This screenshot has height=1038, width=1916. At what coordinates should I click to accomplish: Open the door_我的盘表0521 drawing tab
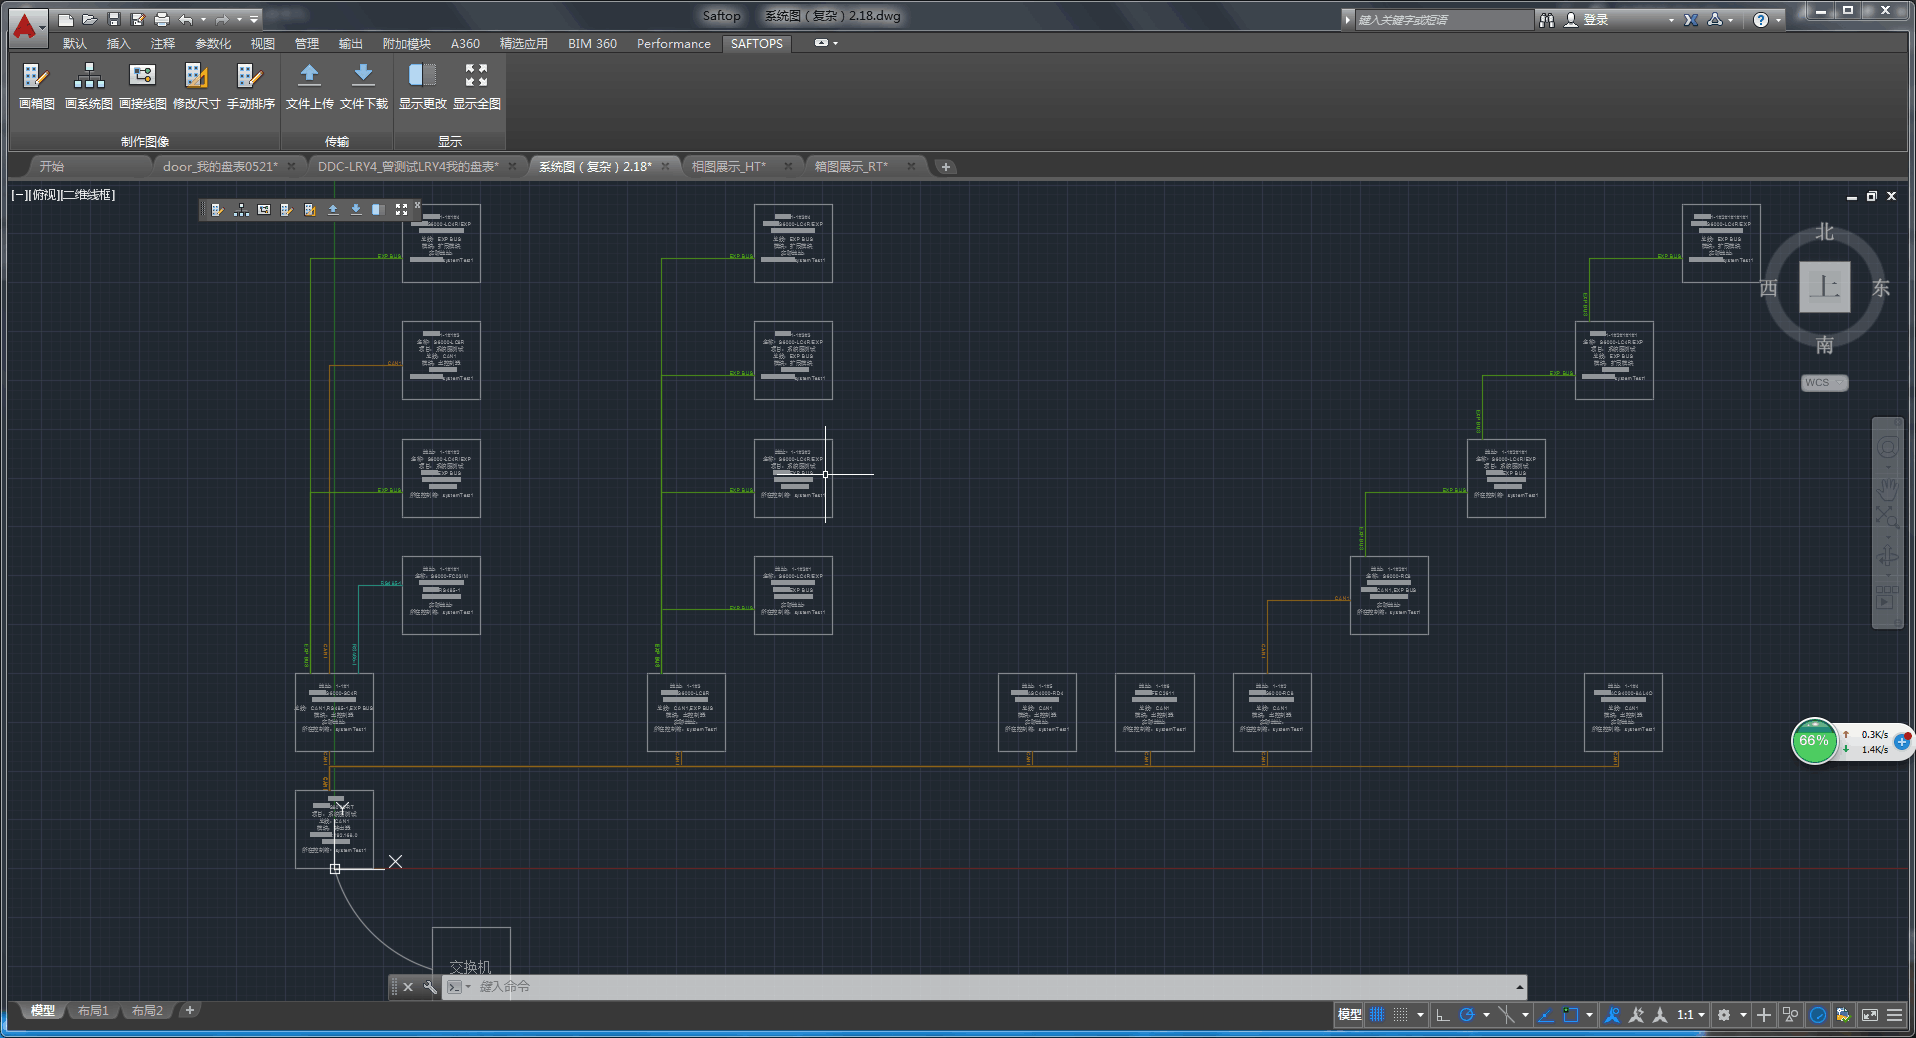click(x=220, y=167)
